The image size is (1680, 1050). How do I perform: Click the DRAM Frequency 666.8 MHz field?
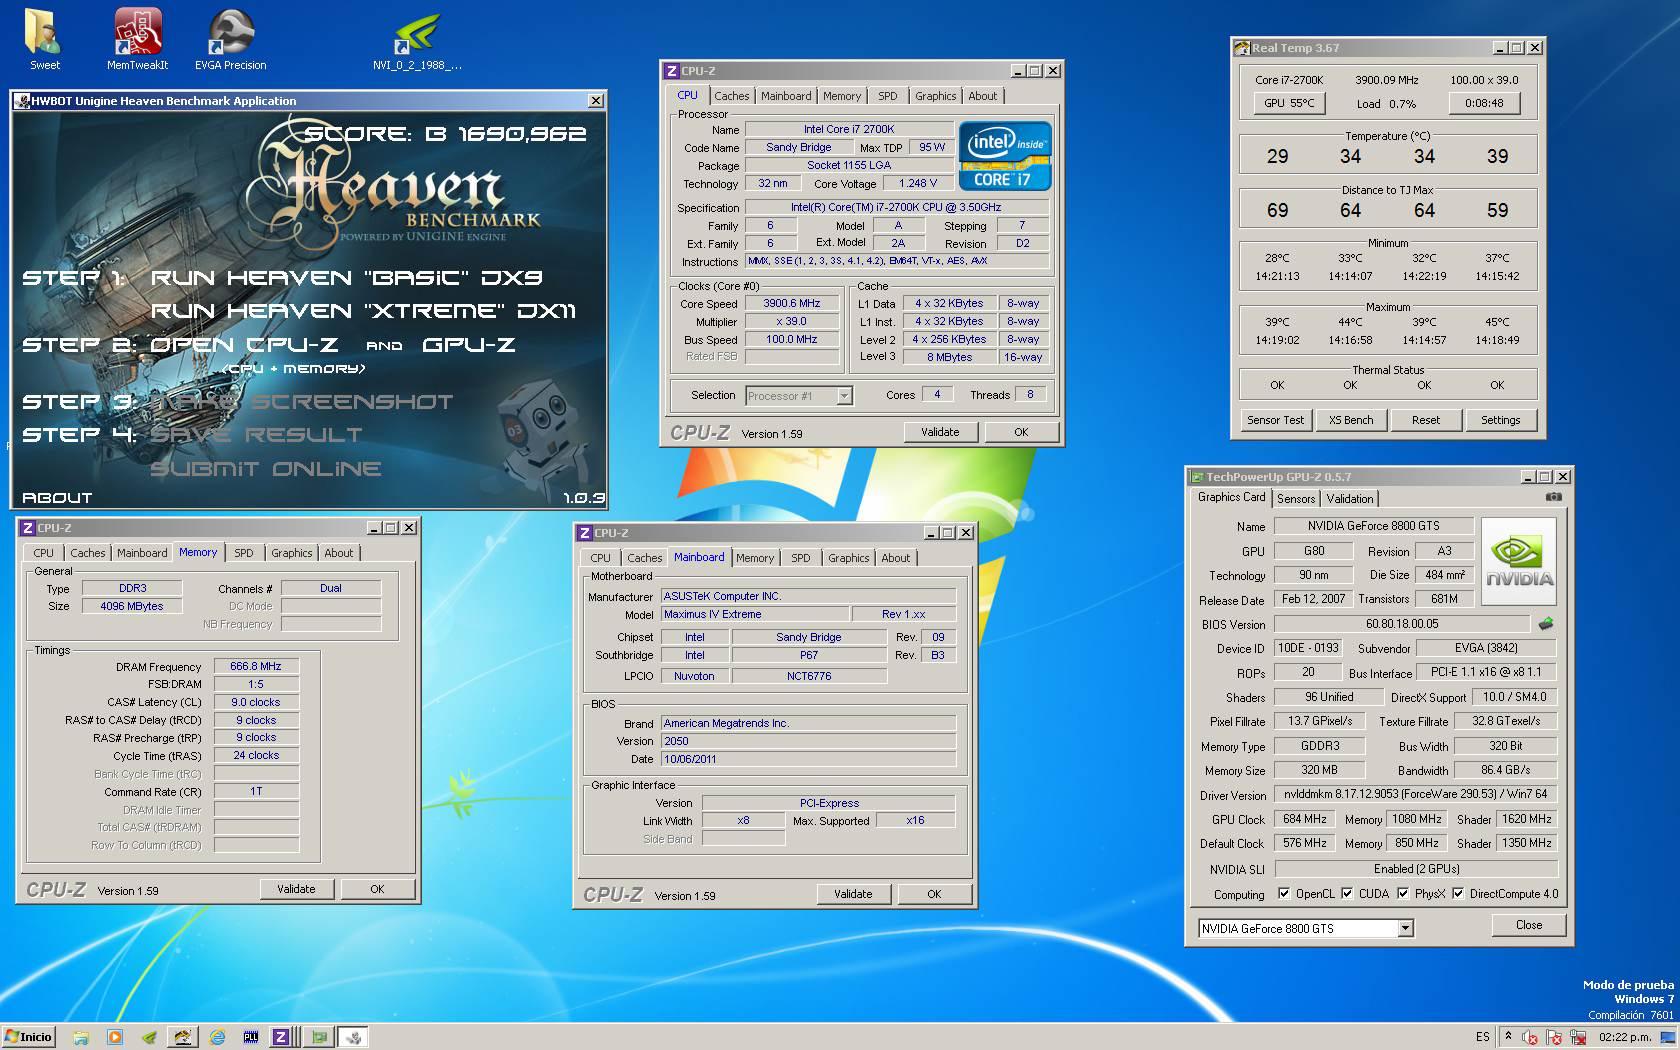click(x=256, y=666)
